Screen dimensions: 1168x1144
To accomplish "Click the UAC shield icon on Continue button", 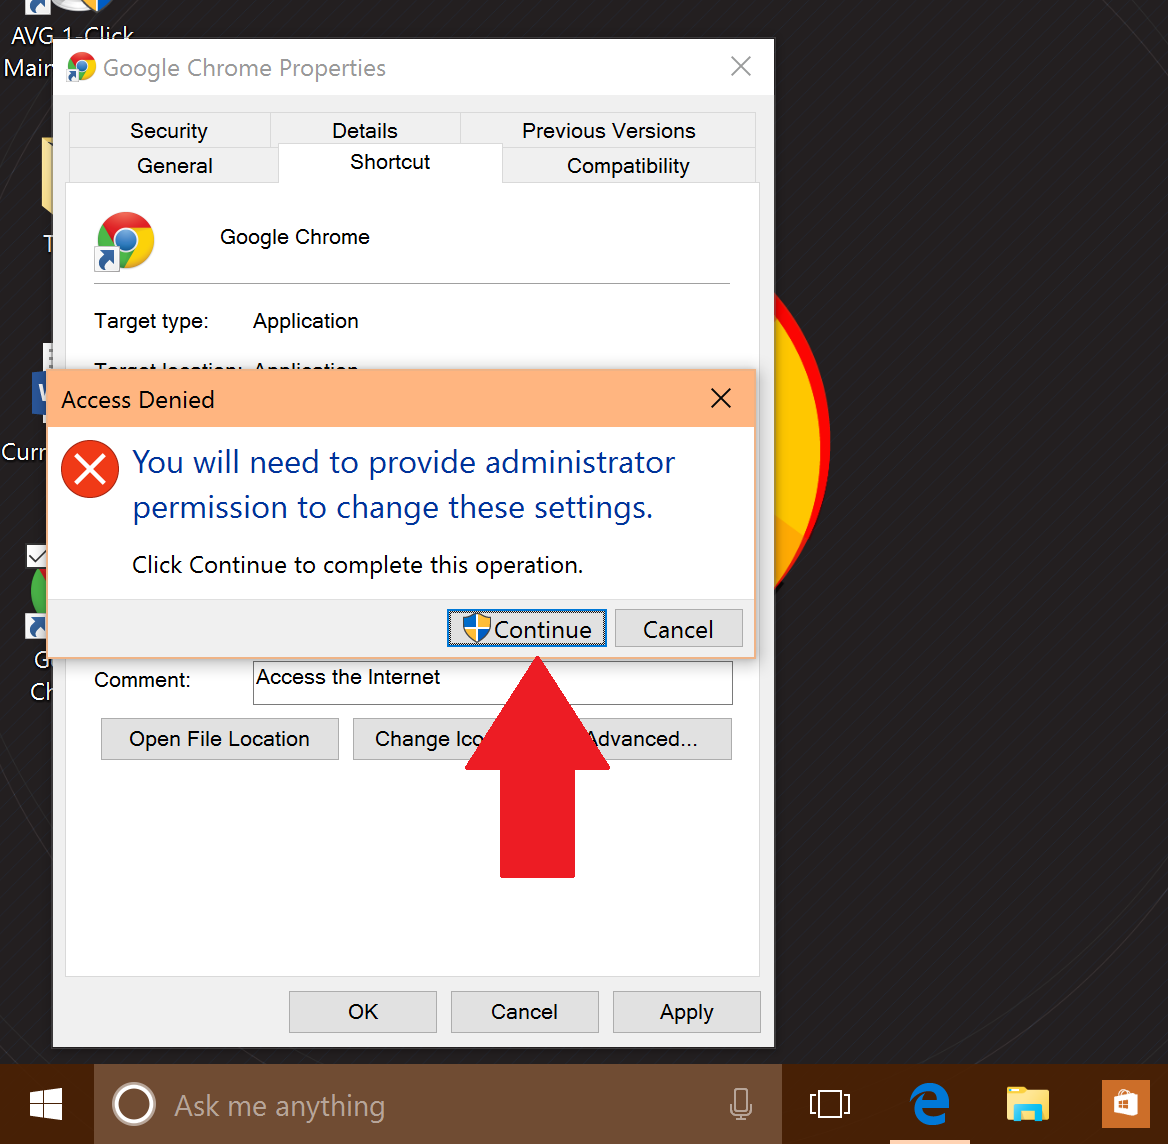I will point(477,629).
